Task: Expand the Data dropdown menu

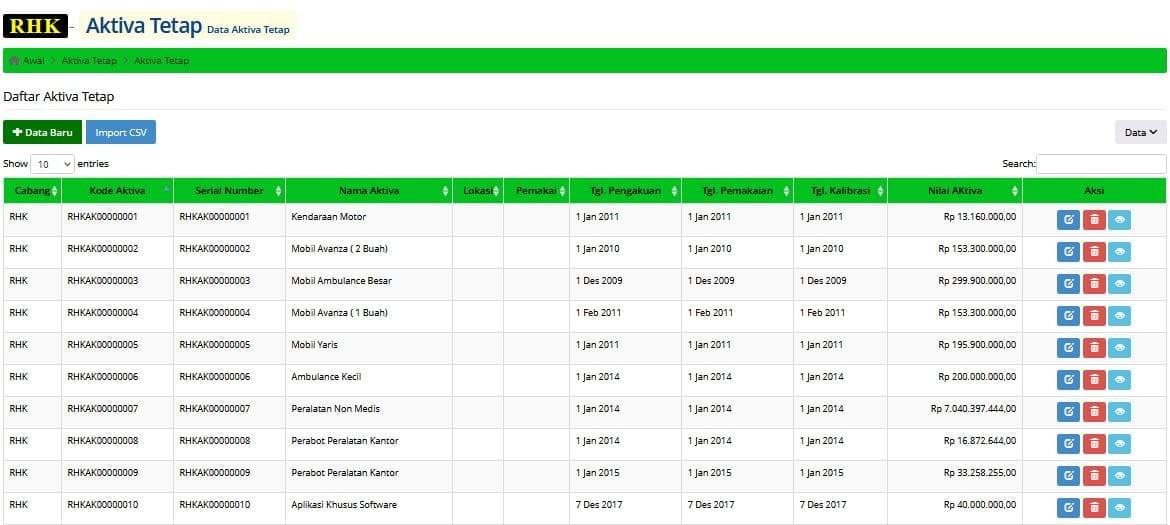Action: (1140, 132)
